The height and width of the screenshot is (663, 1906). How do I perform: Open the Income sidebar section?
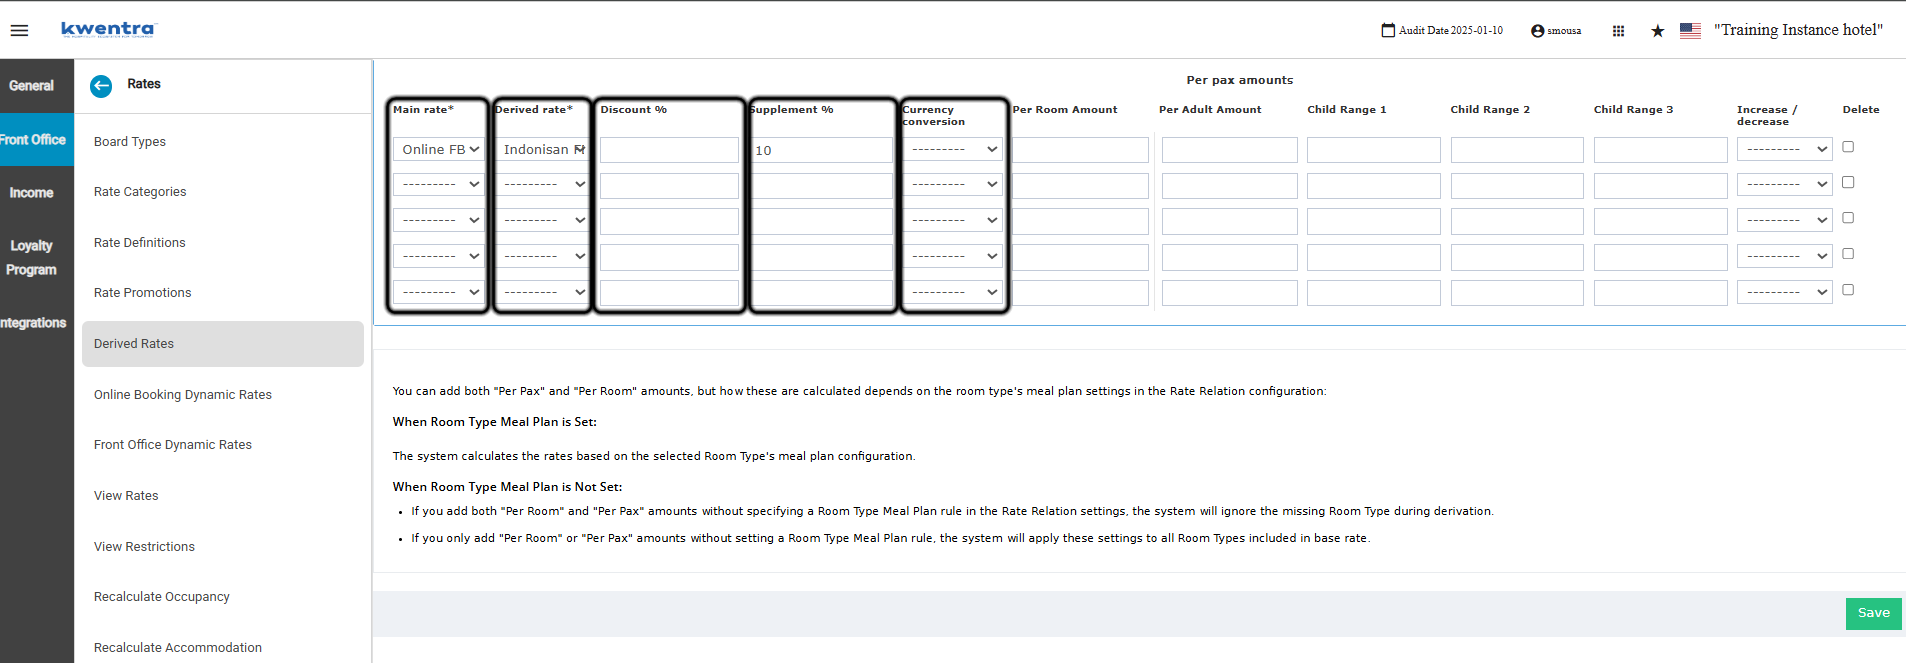31,193
